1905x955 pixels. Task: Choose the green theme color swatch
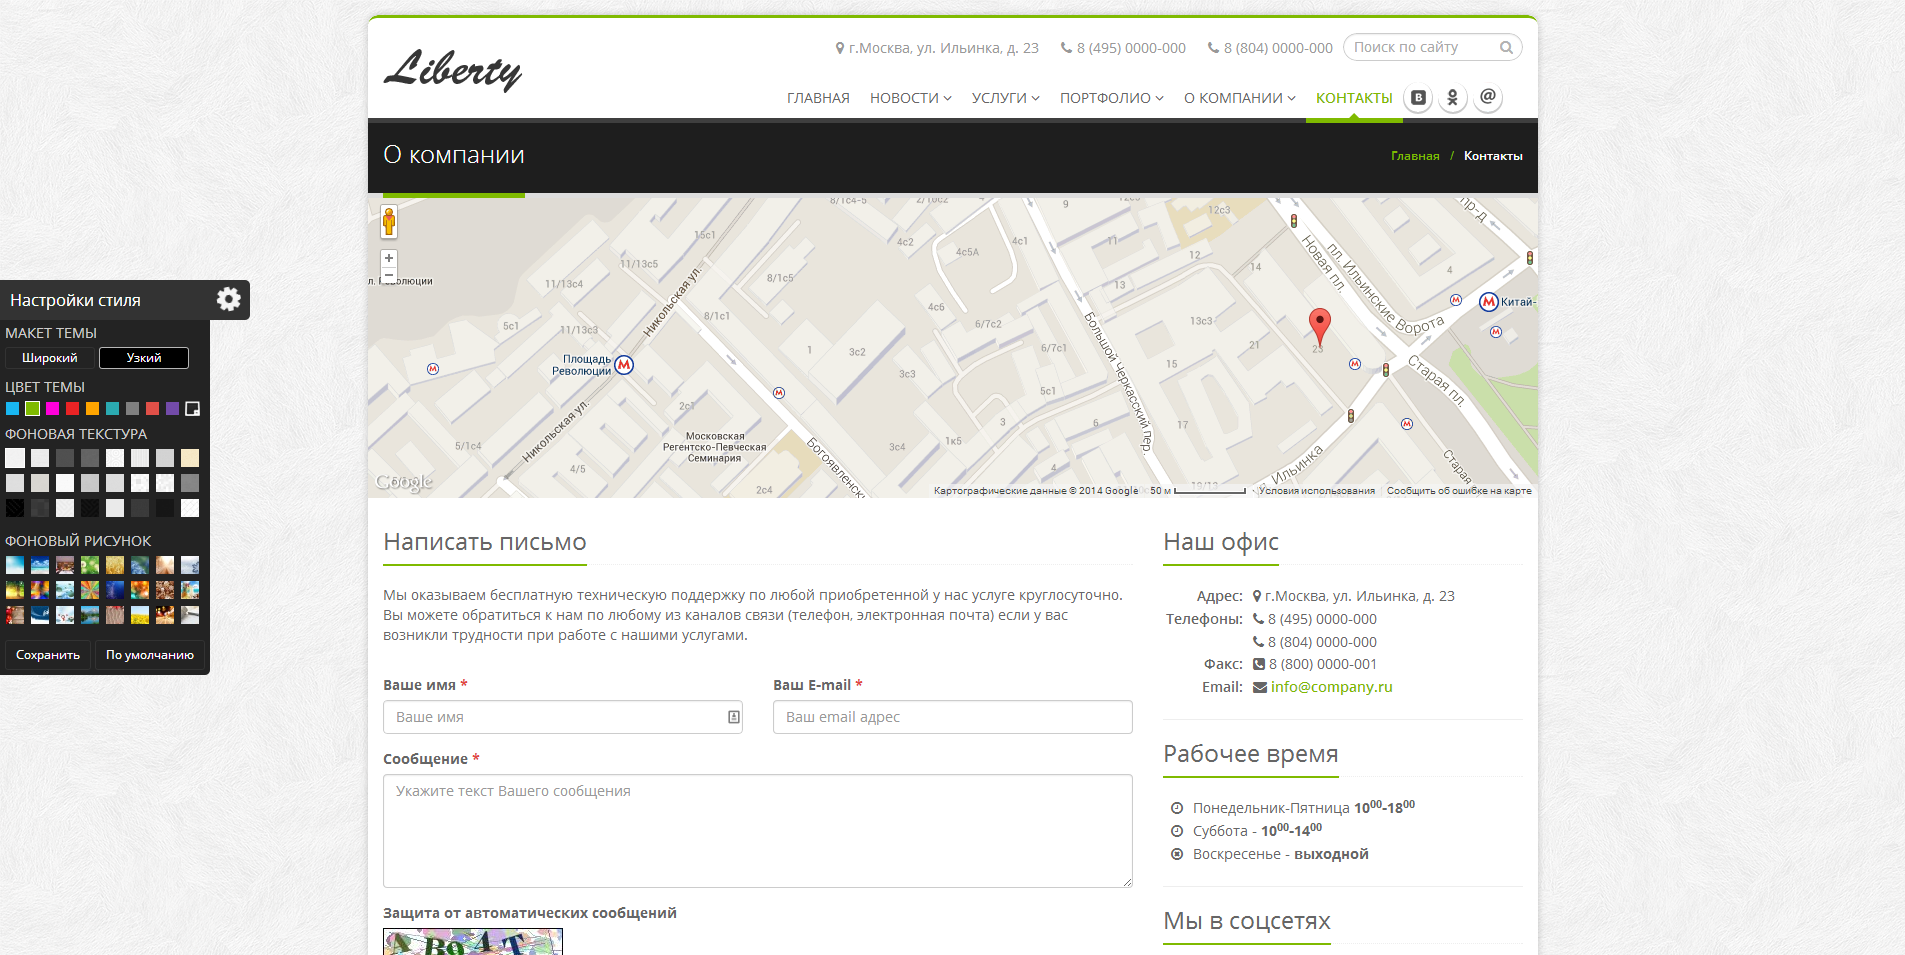[x=32, y=408]
